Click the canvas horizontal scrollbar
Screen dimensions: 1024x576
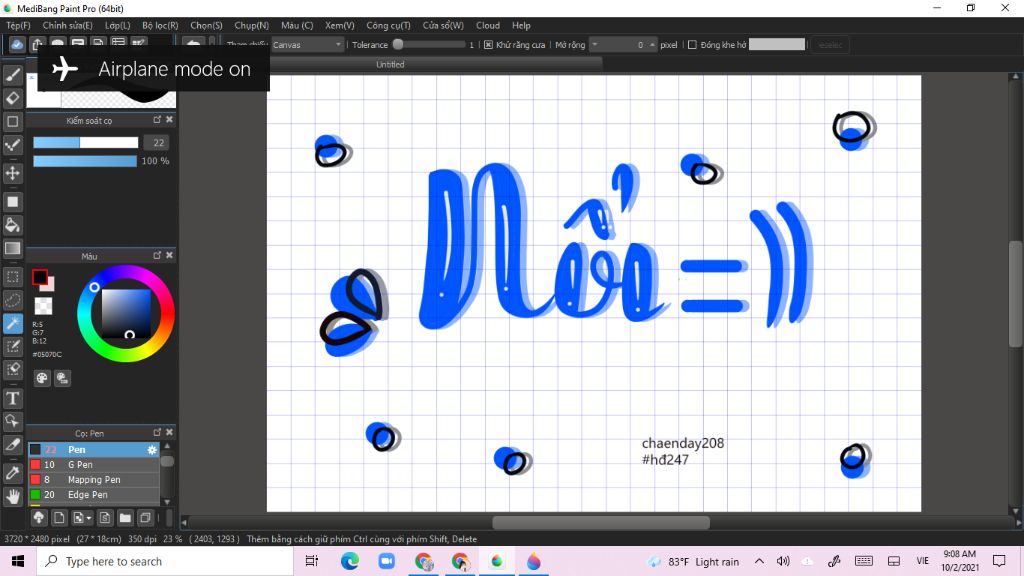click(600, 522)
